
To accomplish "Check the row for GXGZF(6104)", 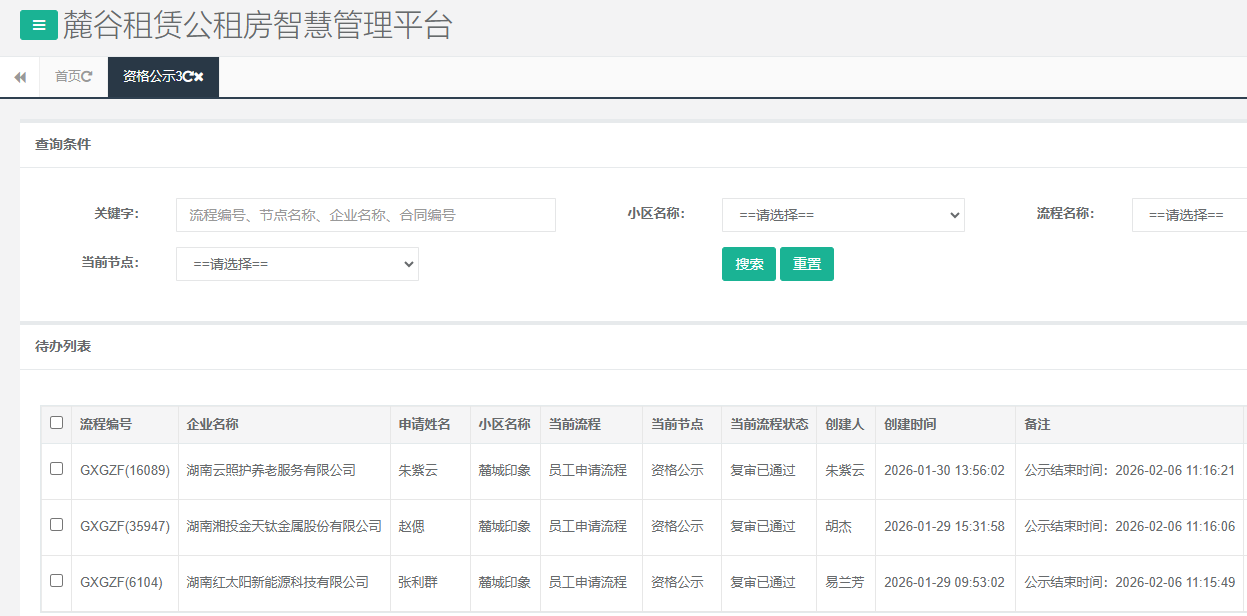I will point(56,581).
